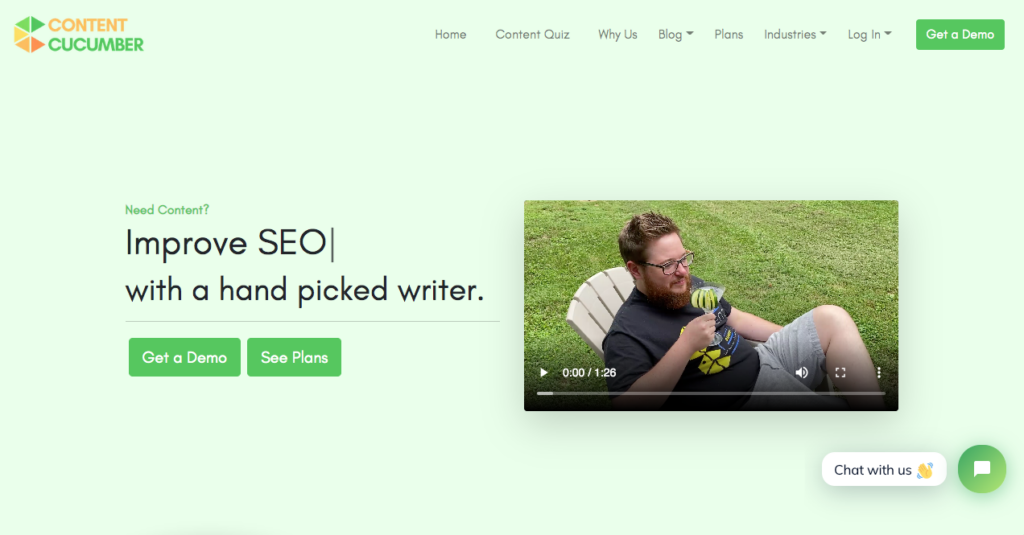Click the Need Content? label
This screenshot has height=535, width=1024.
tap(167, 210)
